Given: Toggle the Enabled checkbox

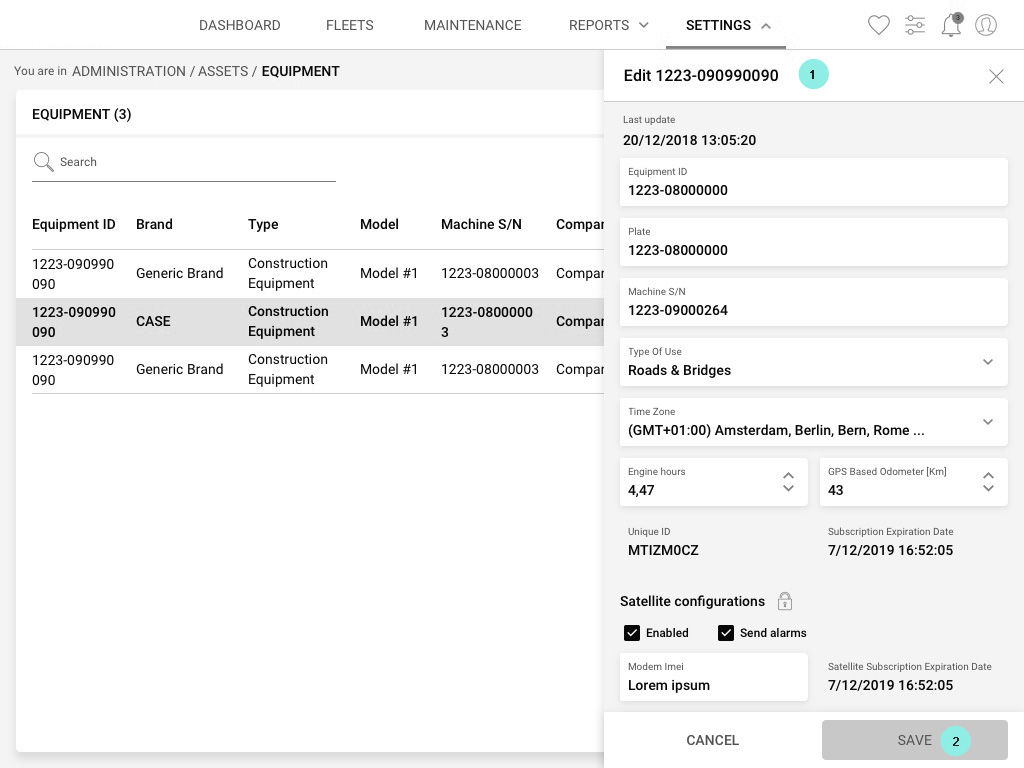Looking at the screenshot, I should (x=632, y=633).
